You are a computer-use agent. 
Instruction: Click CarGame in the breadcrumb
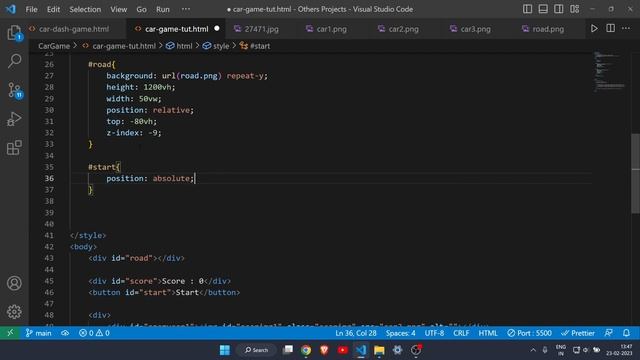(x=54, y=46)
